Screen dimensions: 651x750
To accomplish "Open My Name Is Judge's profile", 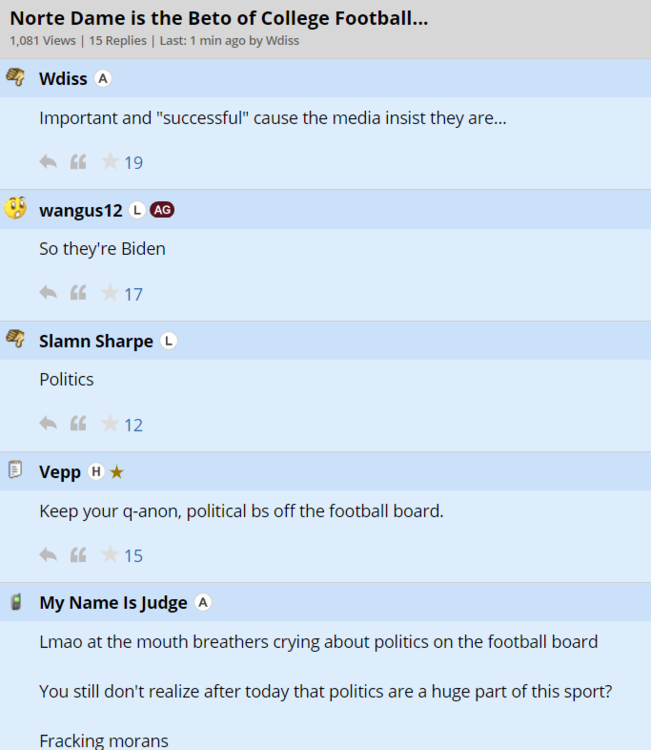I will click(x=113, y=603).
